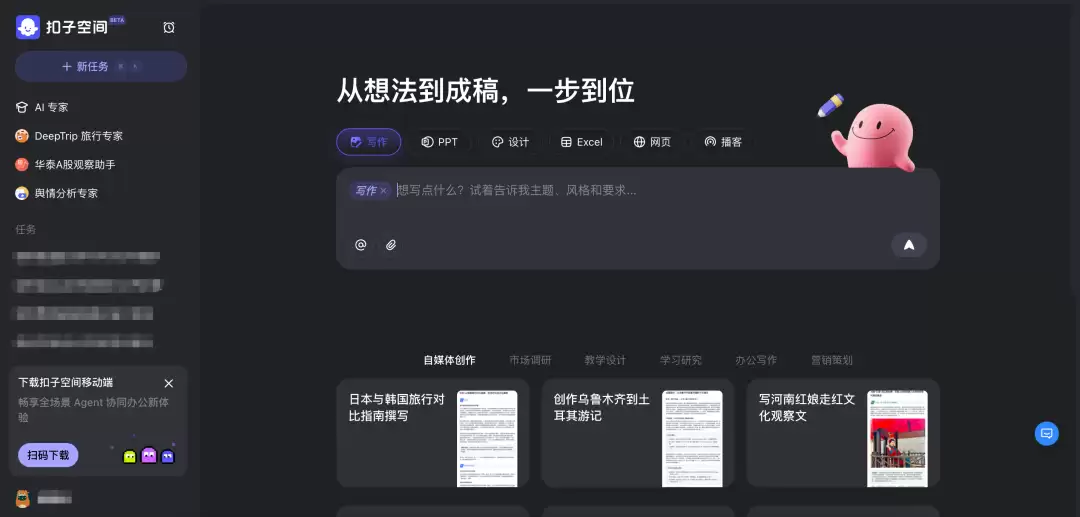Select the 学习研究 category tab
The height and width of the screenshot is (517, 1080).
pyautogui.click(x=681, y=360)
